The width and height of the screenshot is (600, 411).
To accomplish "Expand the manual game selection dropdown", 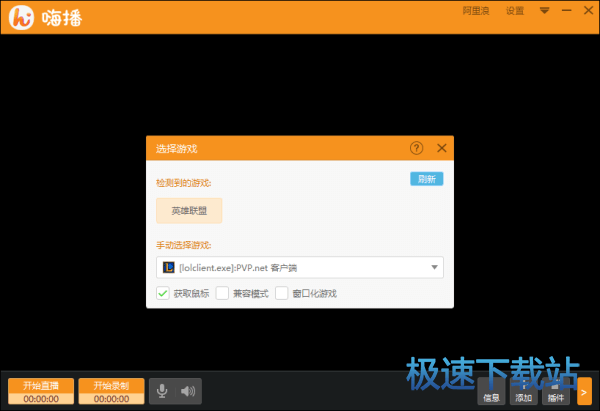I will (434, 267).
